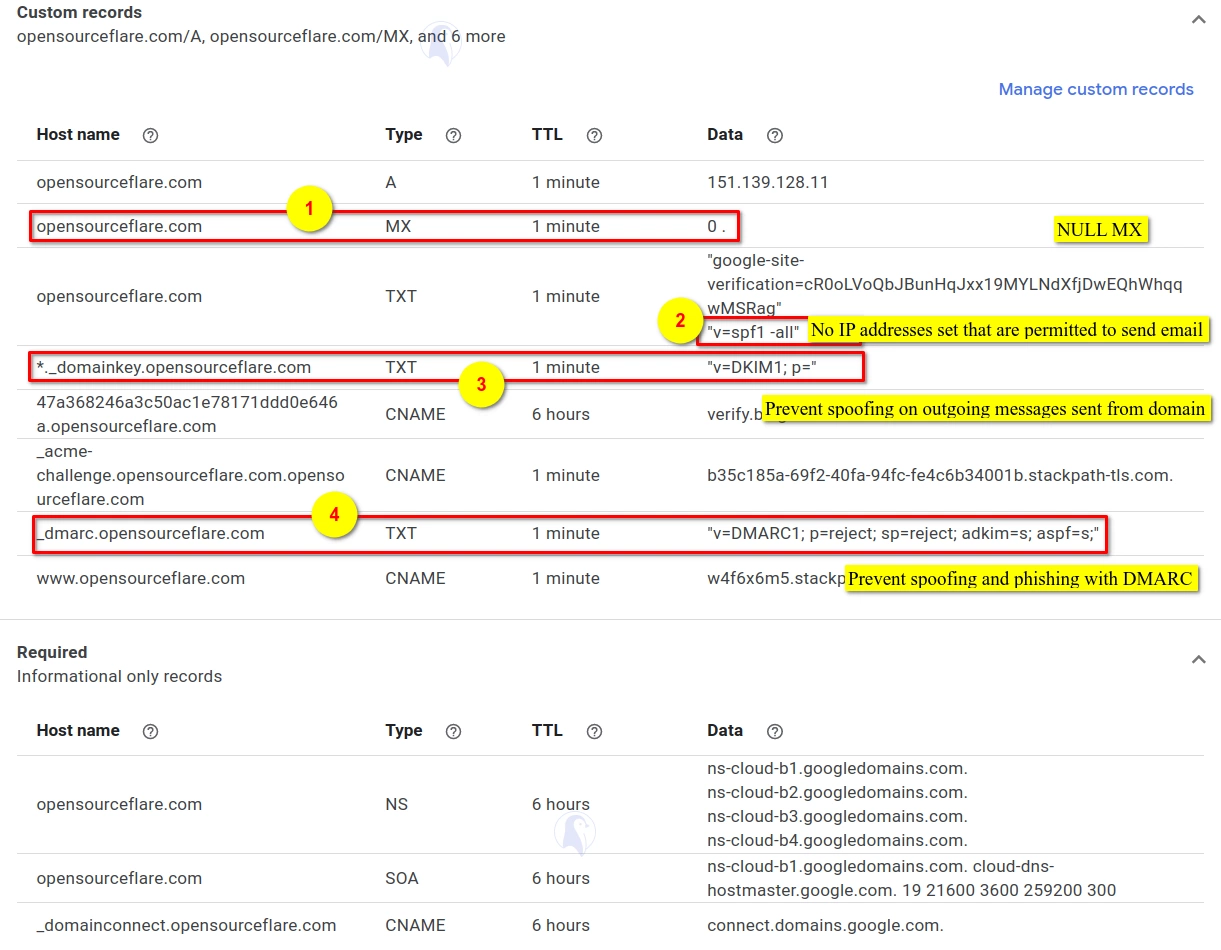Click the Data help icon in Required section
1221x950 pixels.
pos(774,731)
